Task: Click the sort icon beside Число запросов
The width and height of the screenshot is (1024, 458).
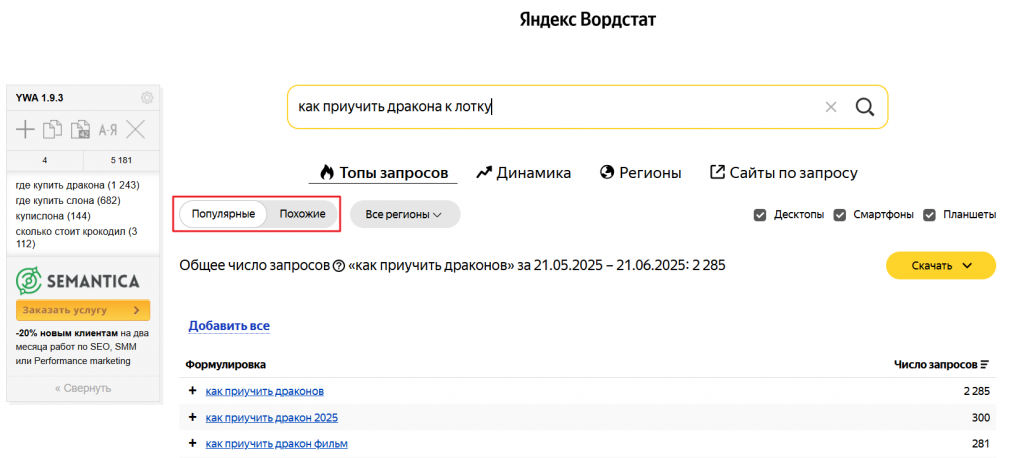Action: tap(985, 365)
